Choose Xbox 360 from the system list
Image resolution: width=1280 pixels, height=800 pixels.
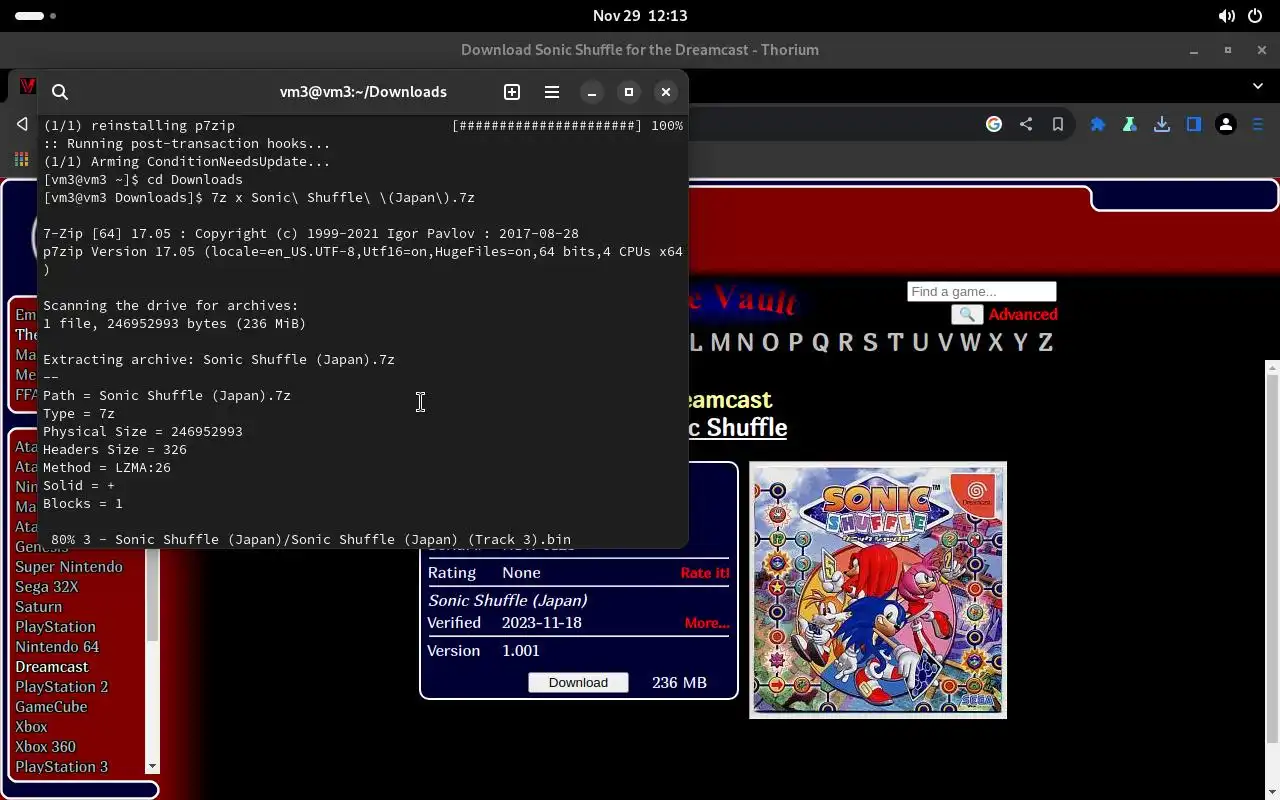click(45, 747)
